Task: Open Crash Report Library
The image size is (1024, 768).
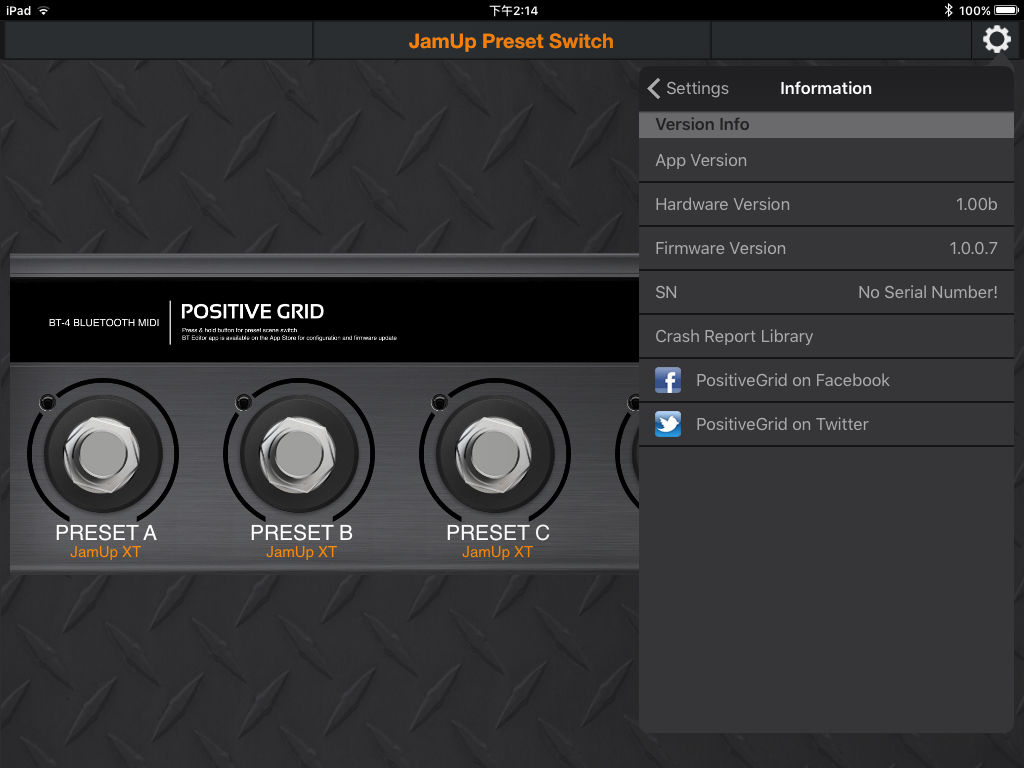Action: (x=826, y=336)
